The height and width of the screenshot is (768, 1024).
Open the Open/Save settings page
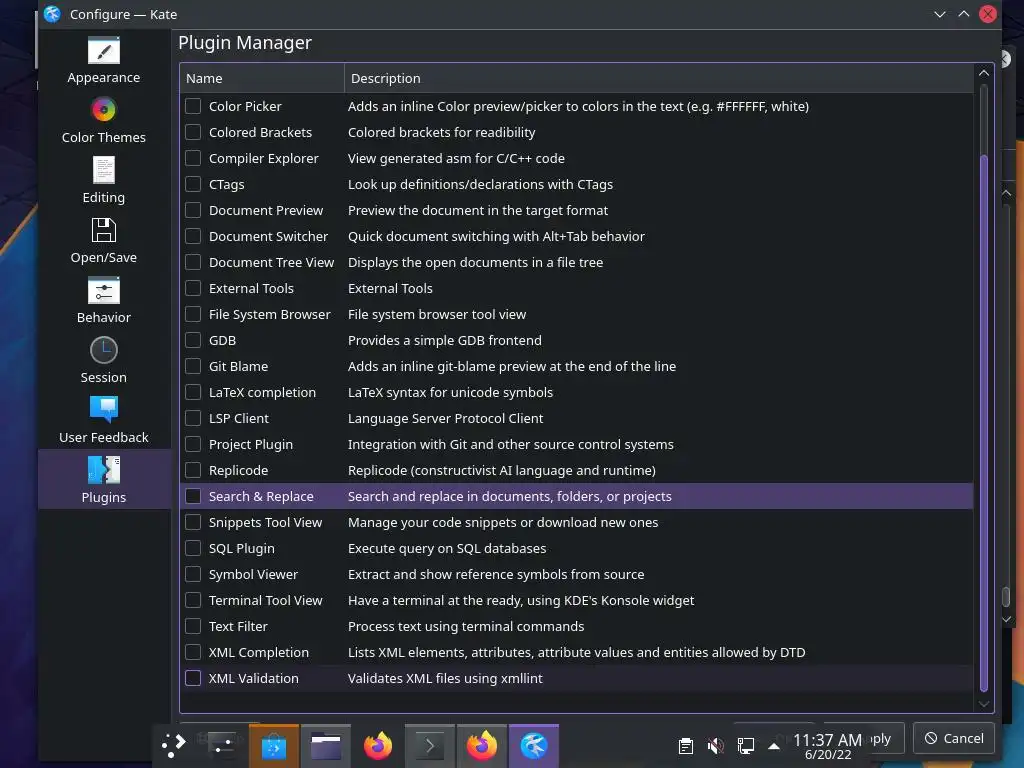pyautogui.click(x=104, y=240)
